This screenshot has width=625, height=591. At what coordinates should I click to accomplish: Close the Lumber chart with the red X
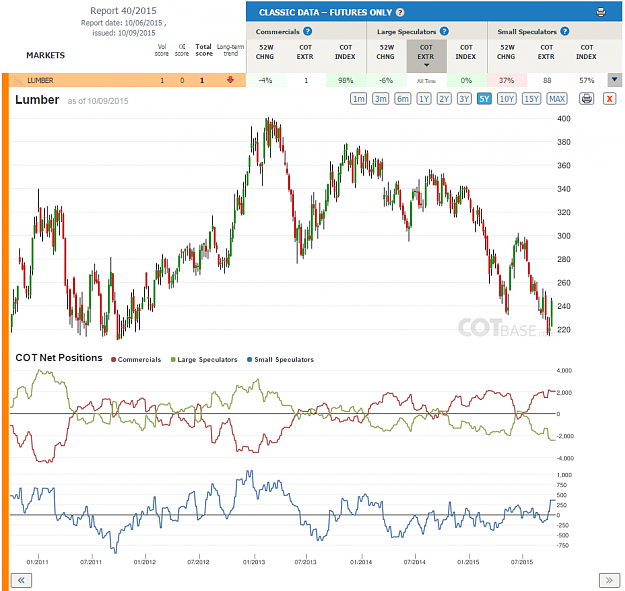click(x=609, y=98)
